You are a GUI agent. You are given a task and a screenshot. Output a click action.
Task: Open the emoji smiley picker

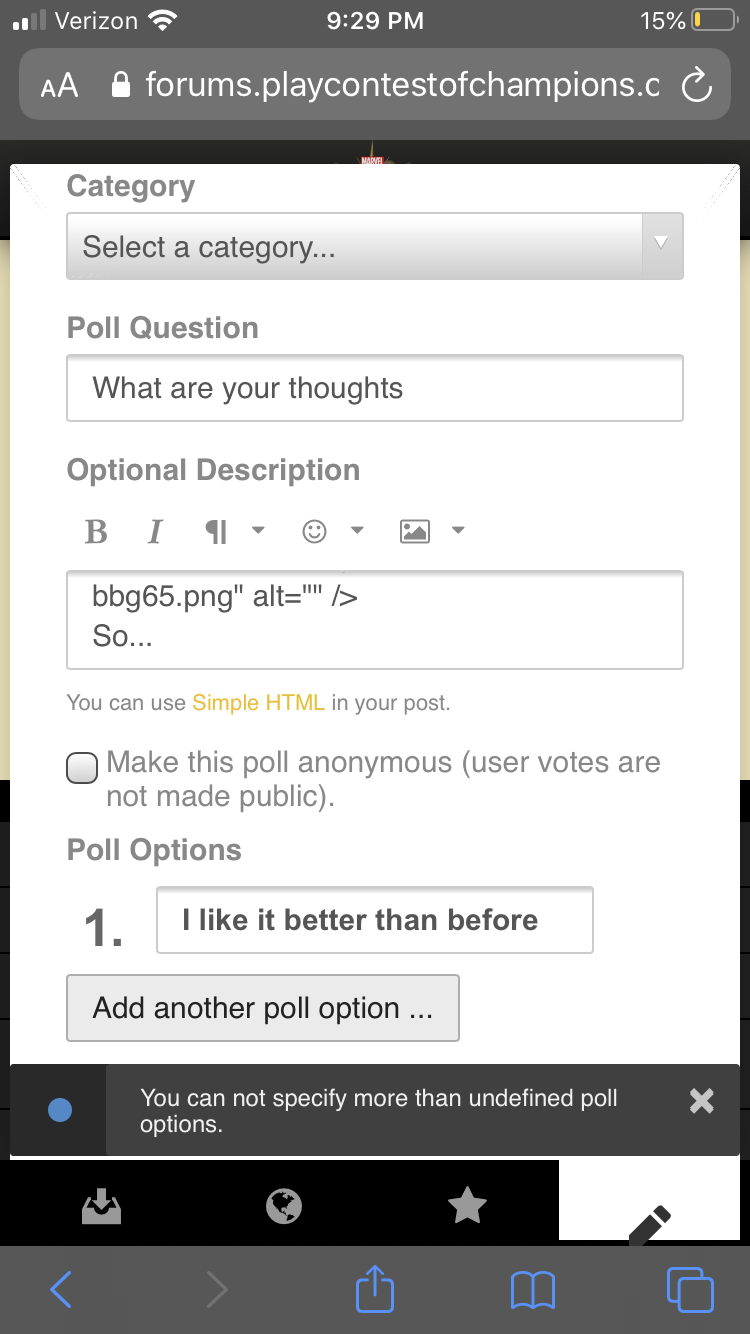pos(315,531)
